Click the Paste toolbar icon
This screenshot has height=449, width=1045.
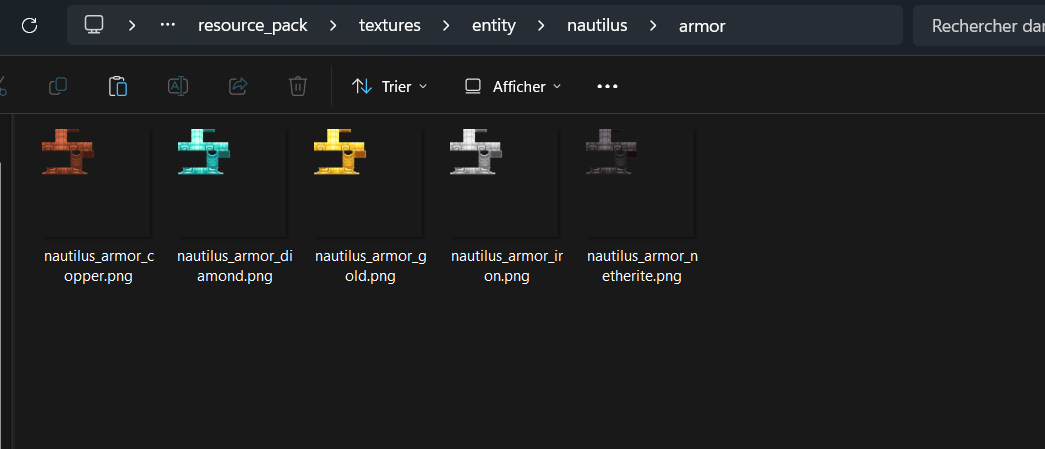click(x=118, y=87)
